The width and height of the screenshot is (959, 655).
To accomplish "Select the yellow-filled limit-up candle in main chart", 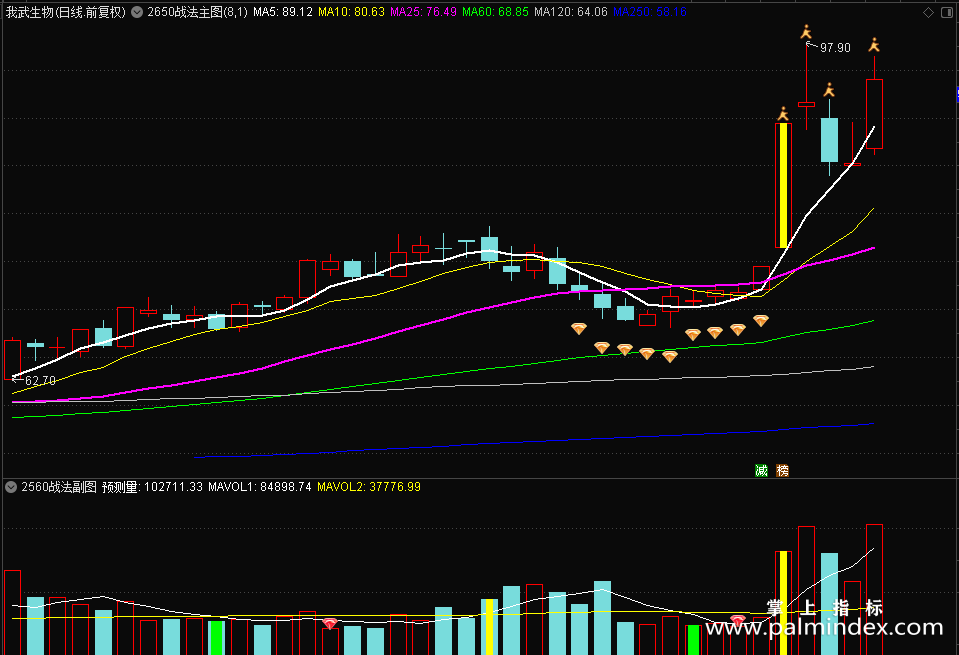I will 783,185.
